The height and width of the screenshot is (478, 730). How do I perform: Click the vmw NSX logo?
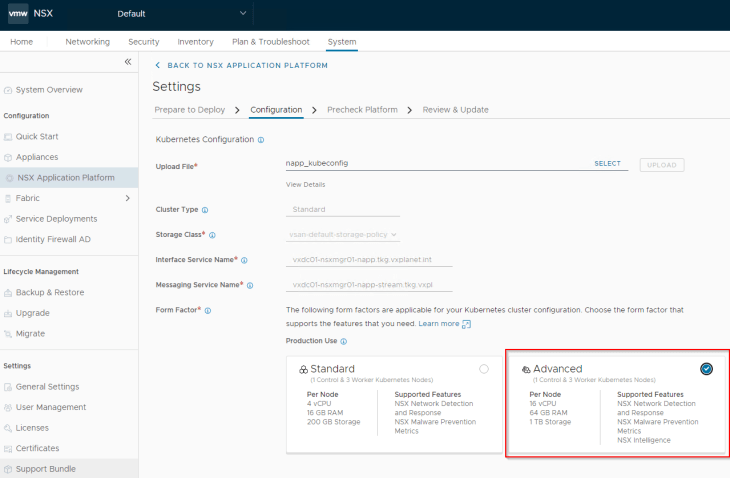point(18,13)
